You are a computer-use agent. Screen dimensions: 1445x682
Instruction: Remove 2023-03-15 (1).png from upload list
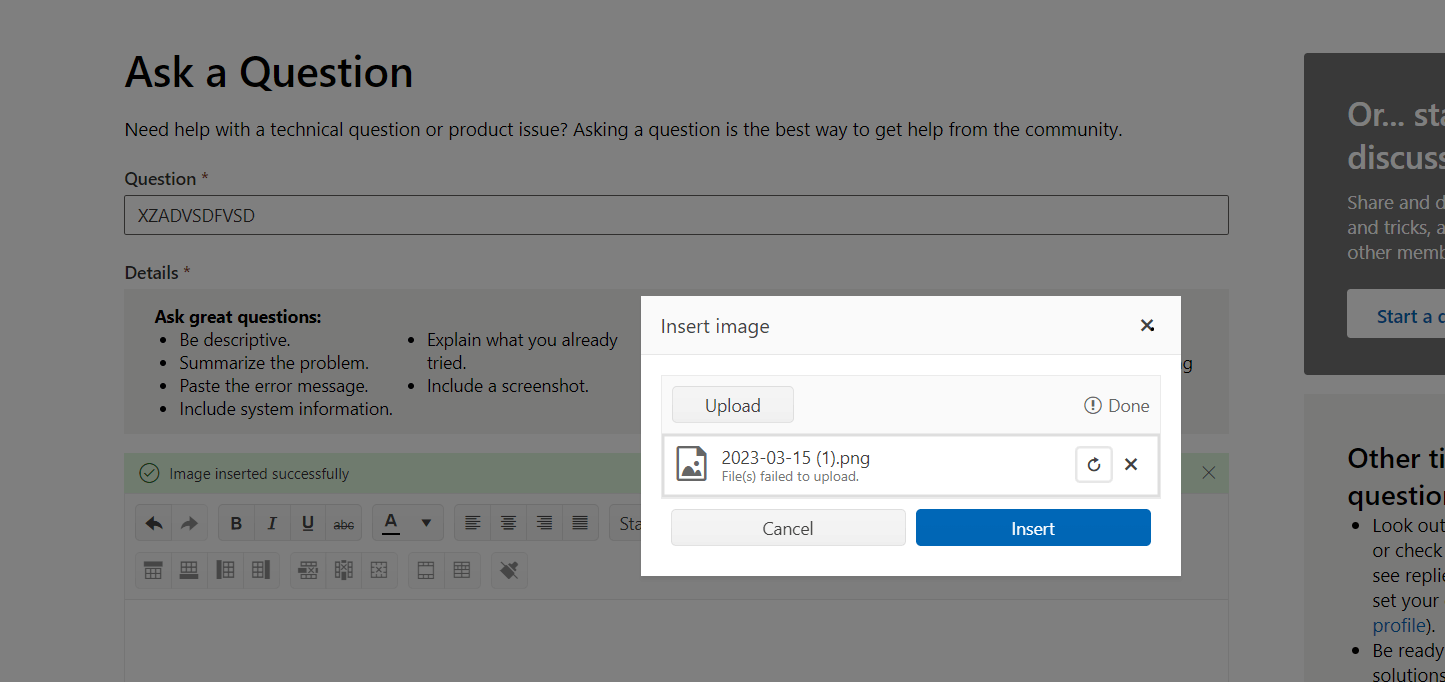(1131, 464)
